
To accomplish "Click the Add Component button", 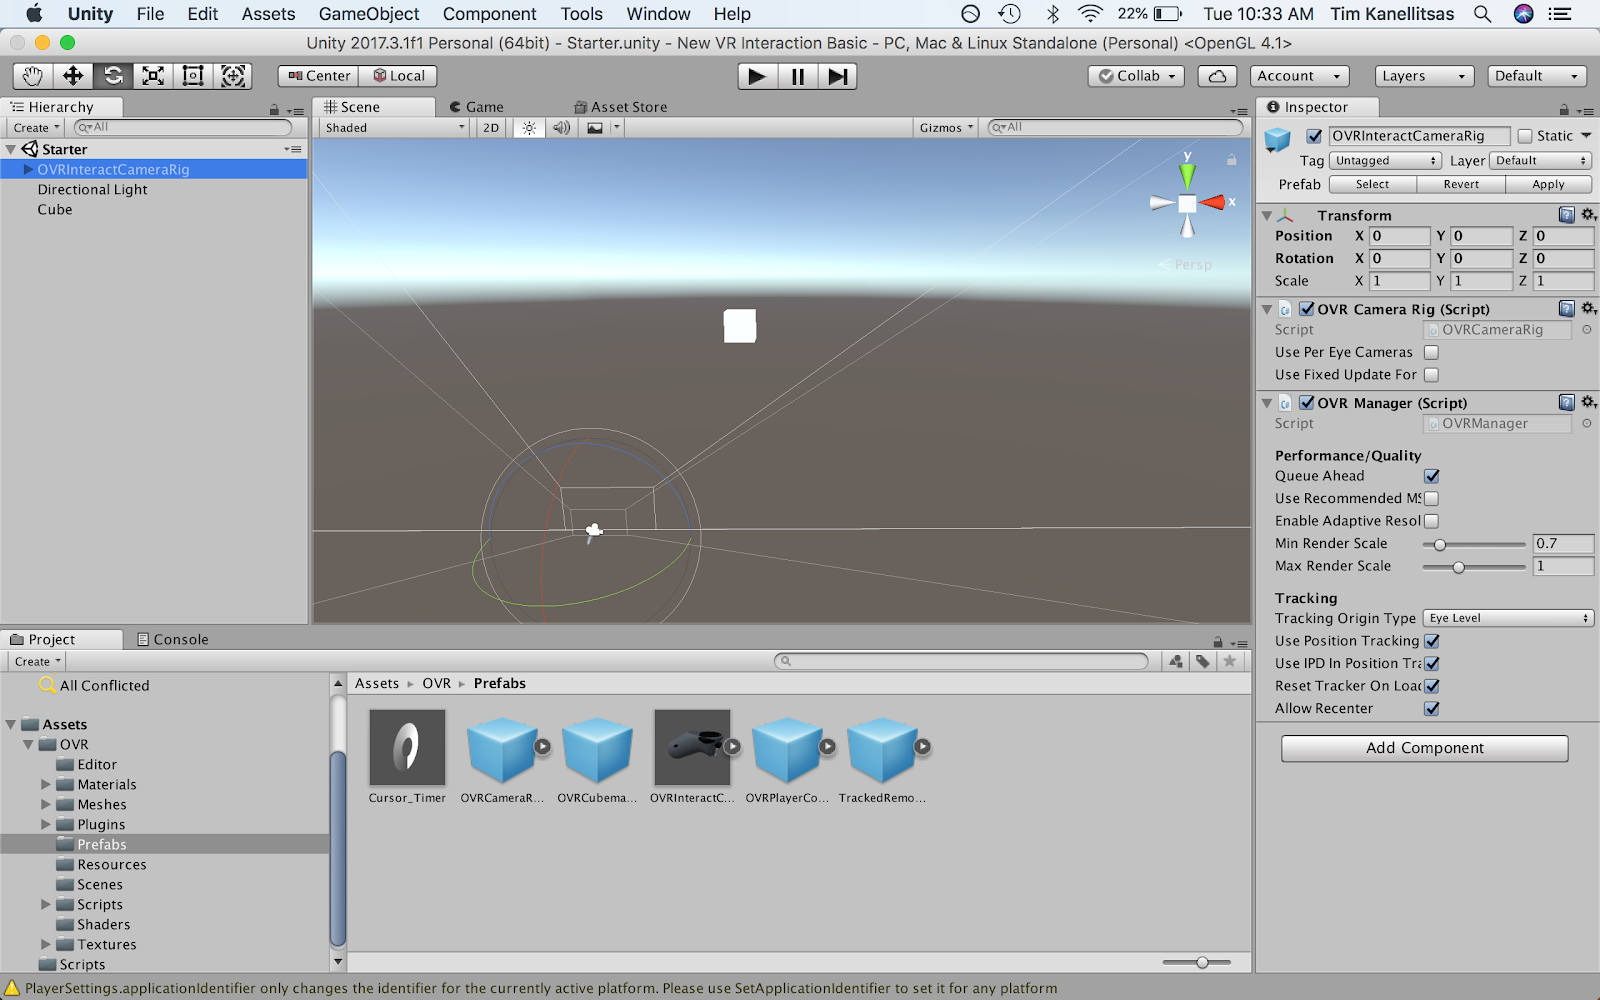I will (x=1424, y=748).
